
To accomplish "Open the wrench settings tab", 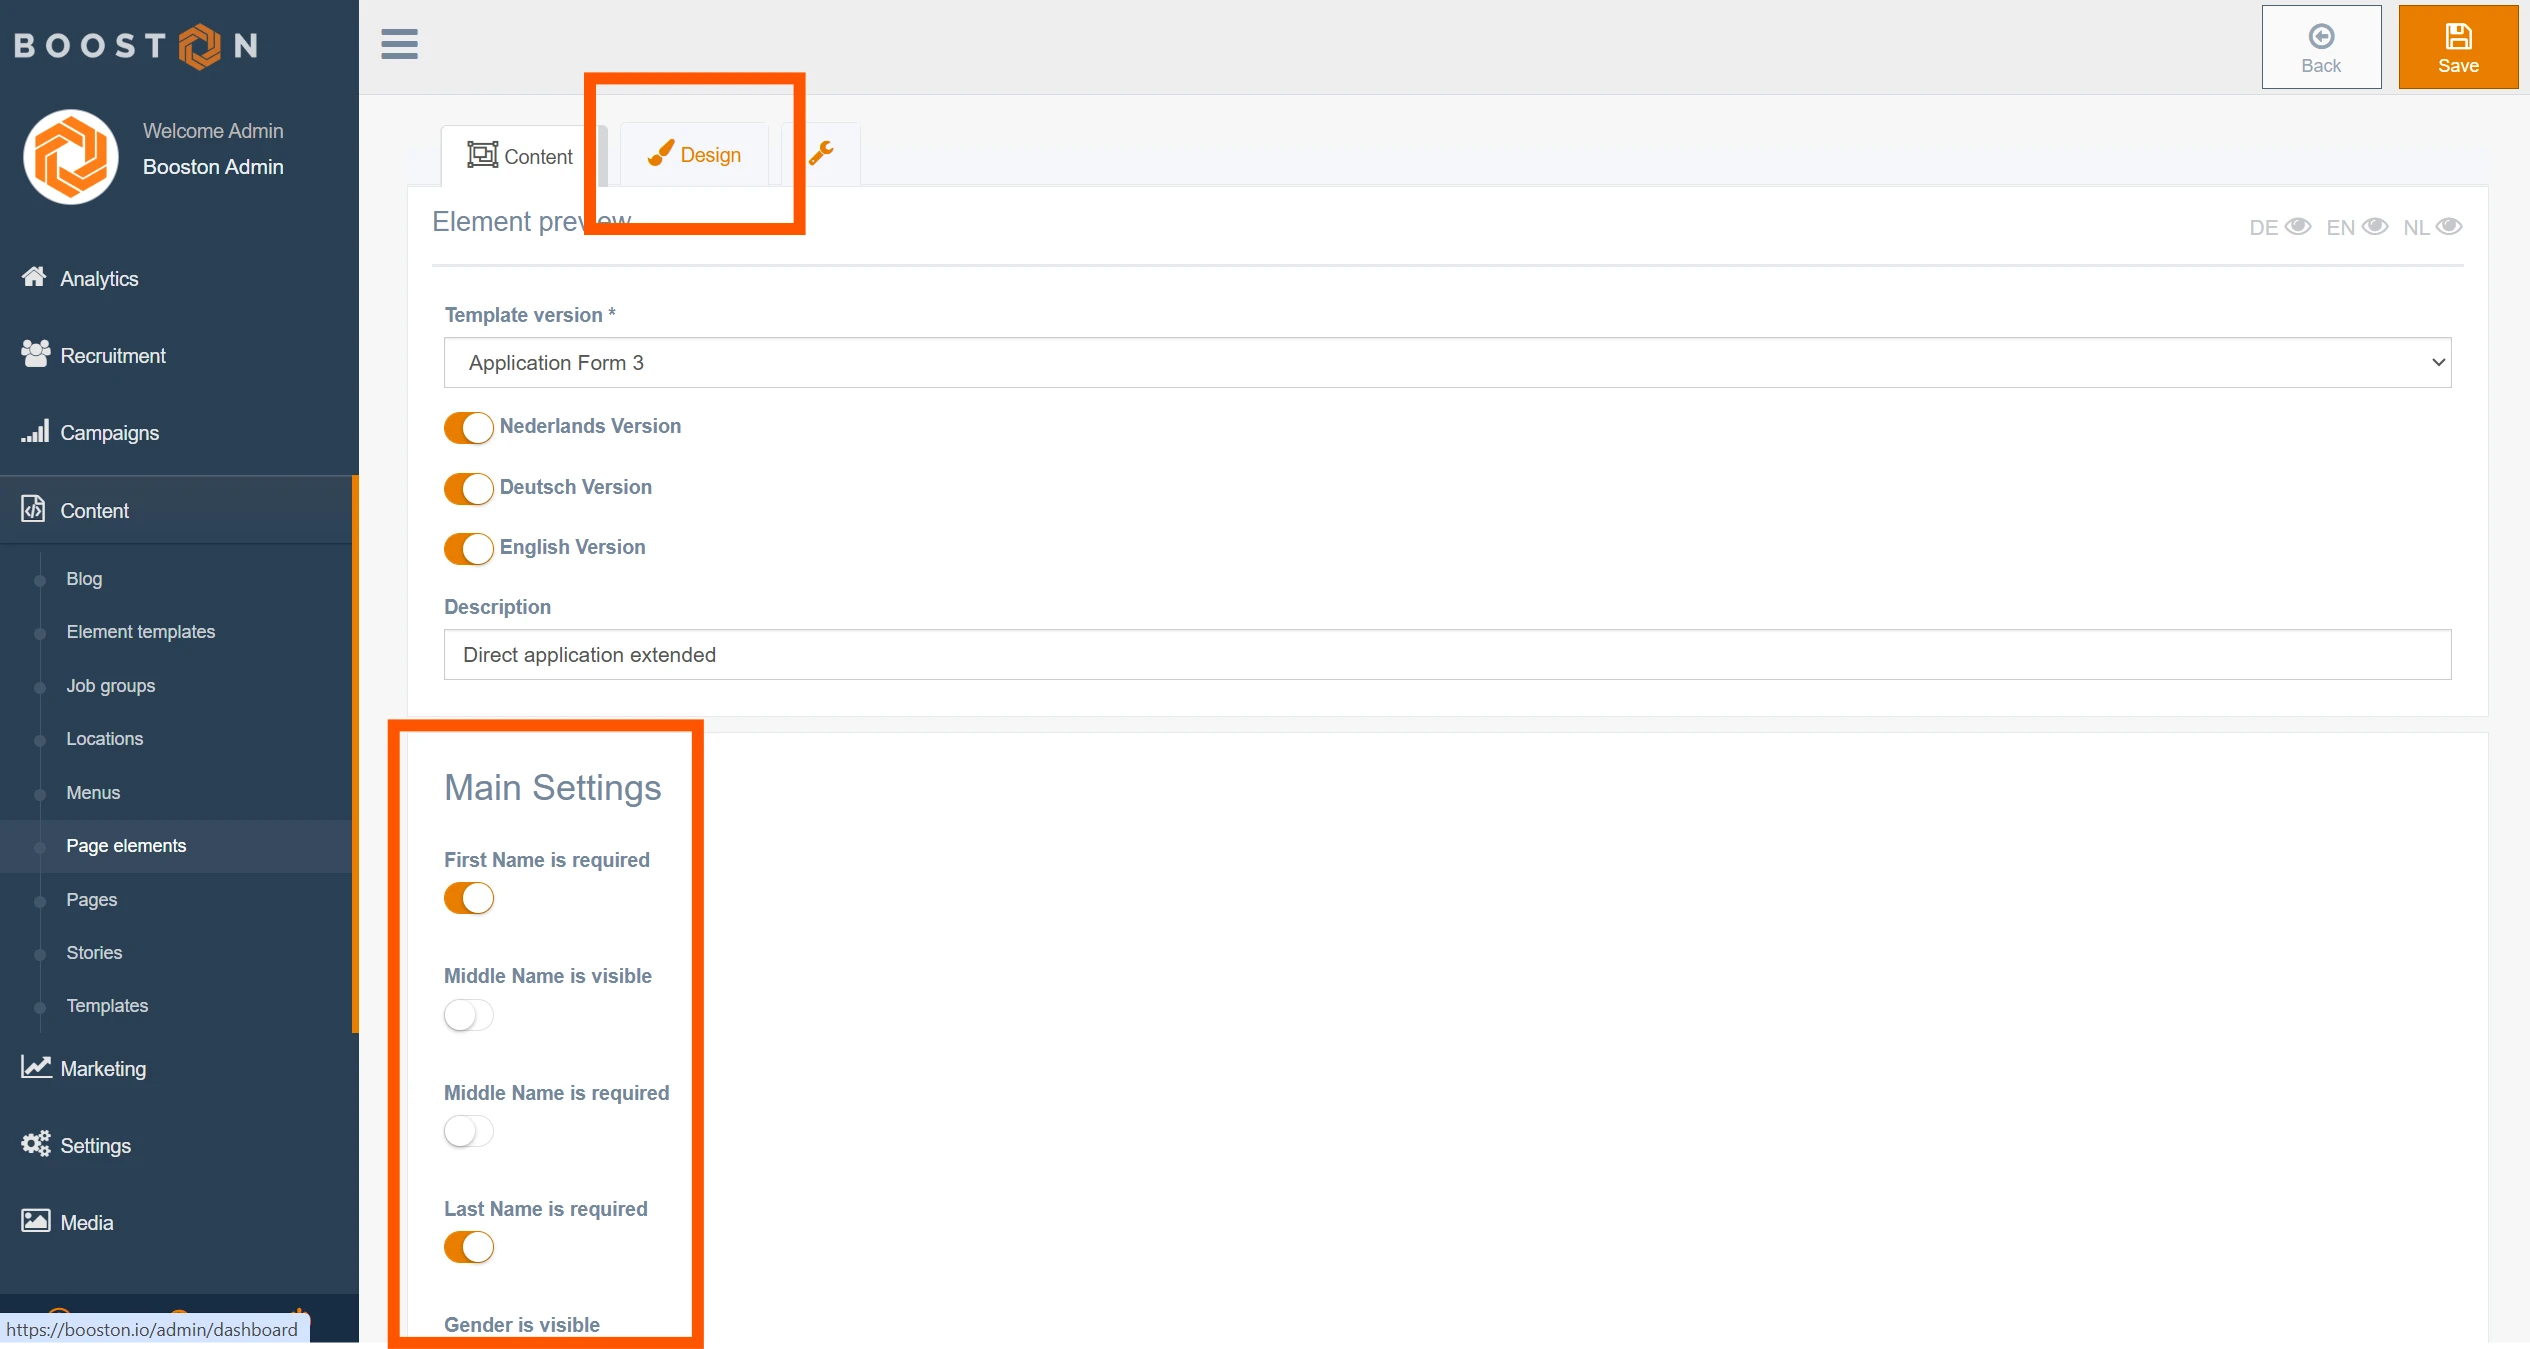I will (821, 153).
